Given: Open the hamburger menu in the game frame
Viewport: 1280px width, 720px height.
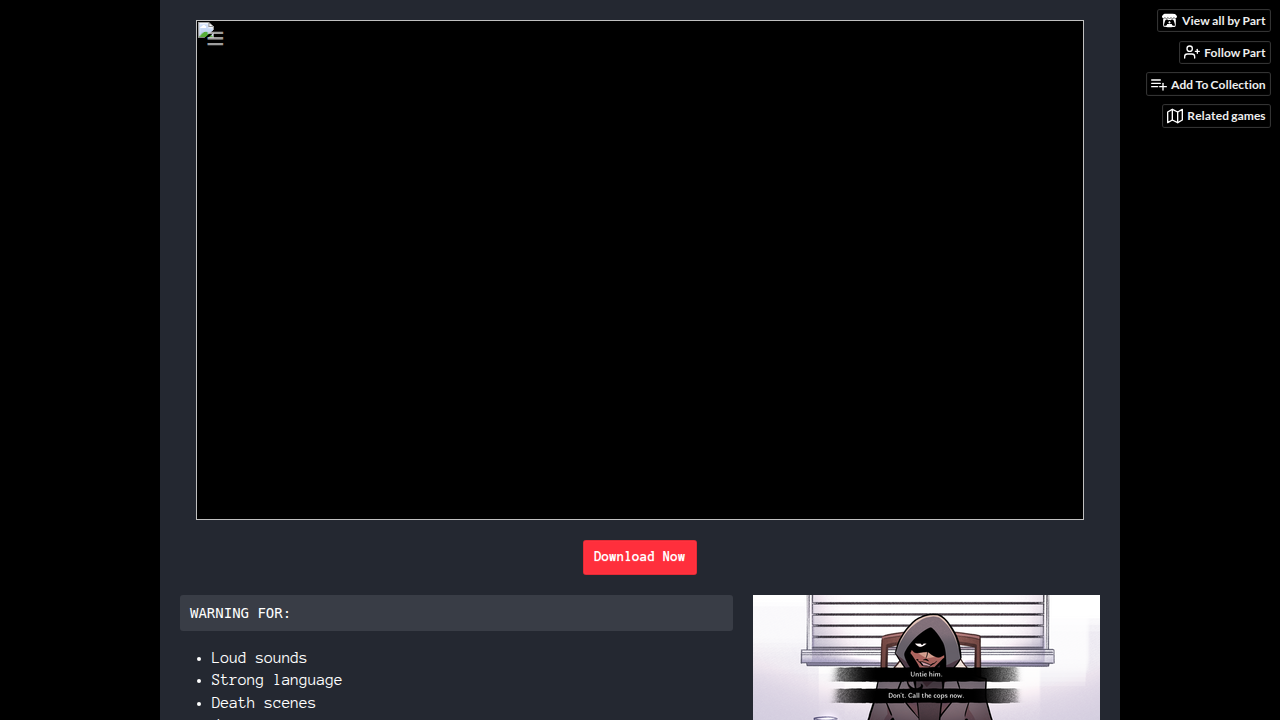Looking at the screenshot, I should 215,39.
